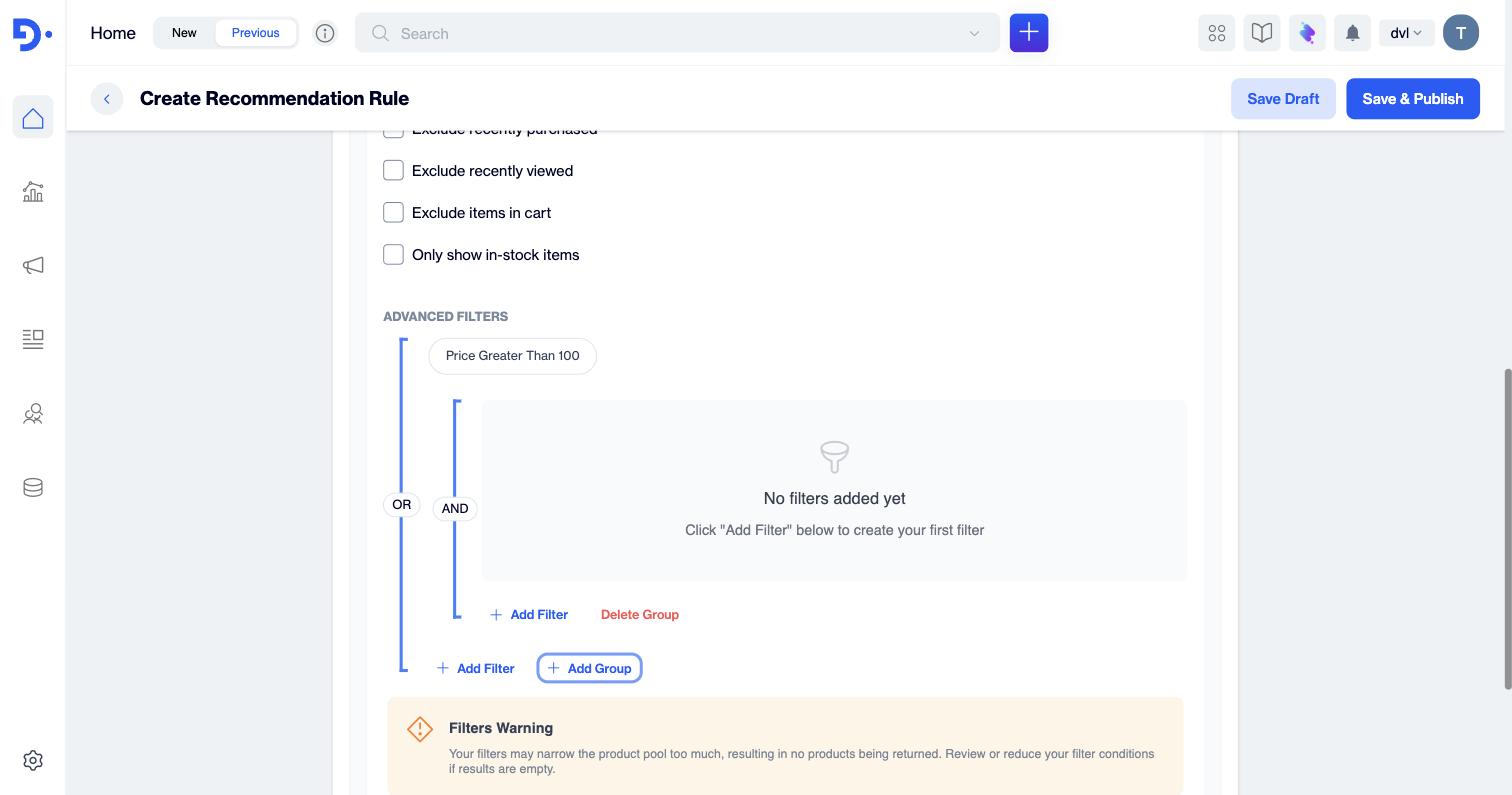The width and height of the screenshot is (1512, 795).
Task: Check Exclude recently viewed
Action: pyautogui.click(x=393, y=170)
